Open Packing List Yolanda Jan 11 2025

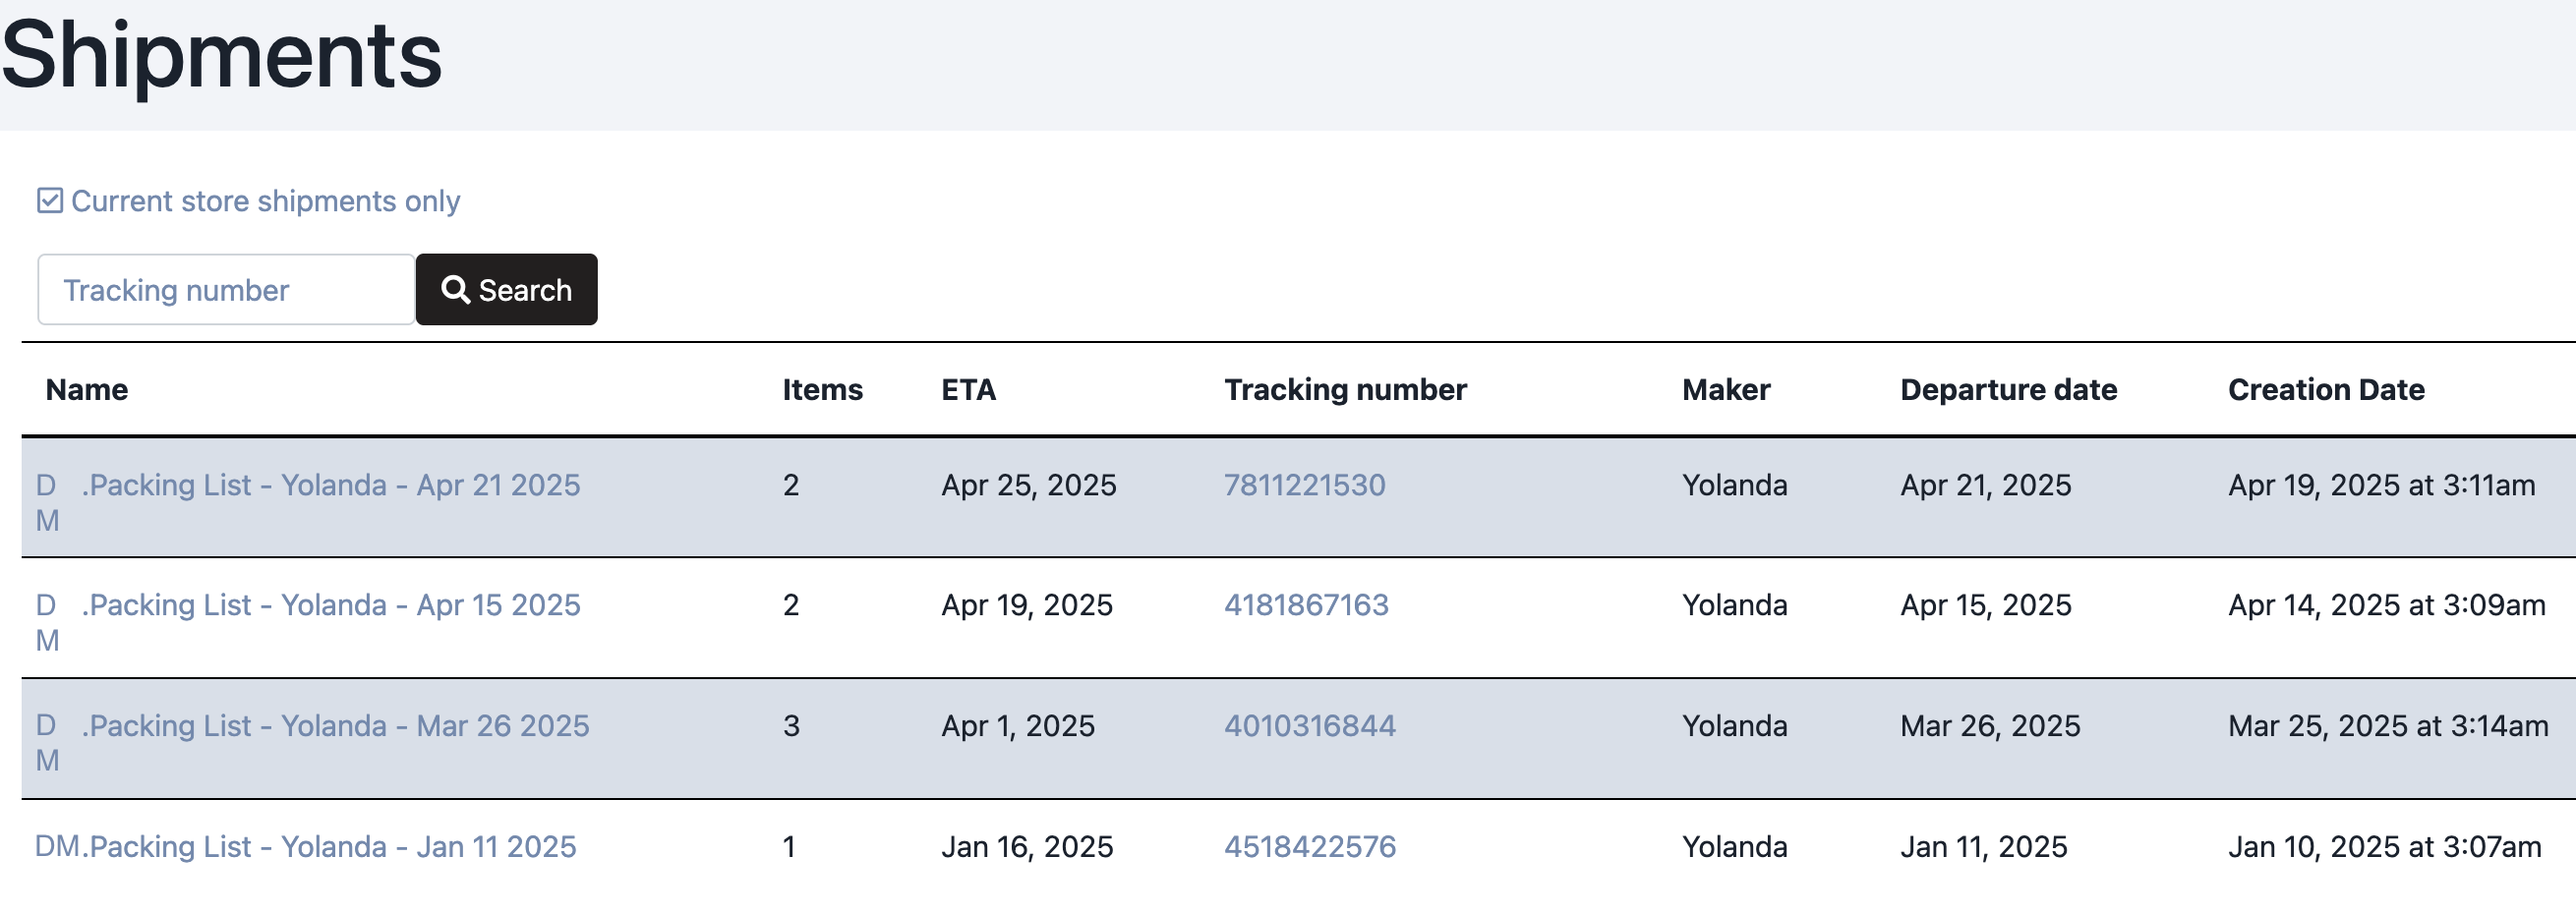[329, 847]
